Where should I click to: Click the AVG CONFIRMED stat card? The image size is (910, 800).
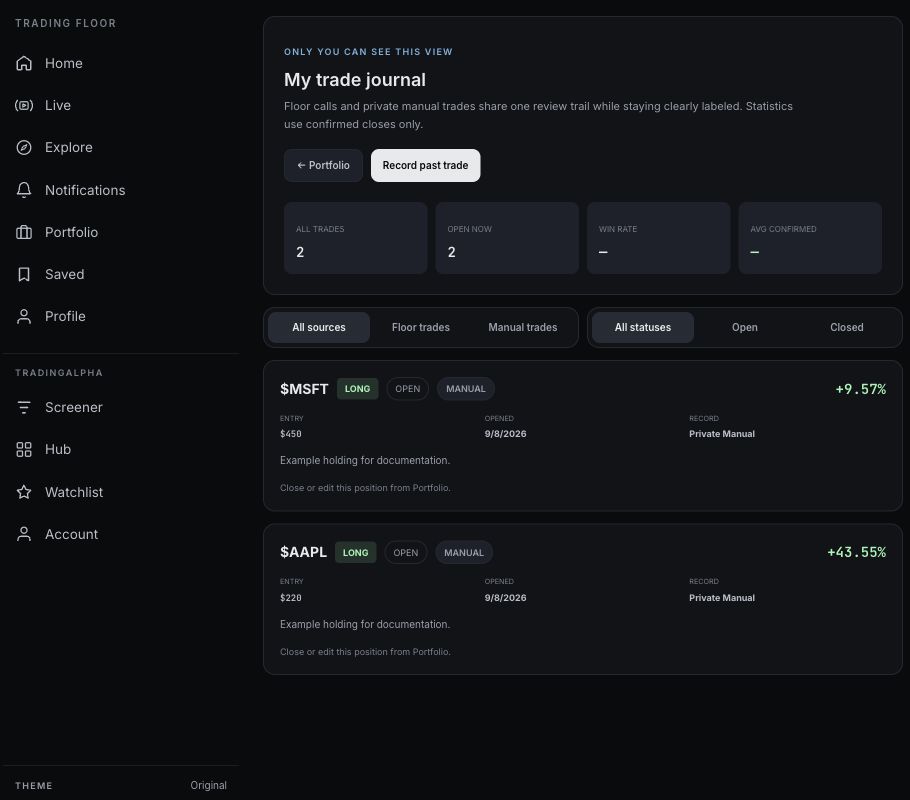[810, 238]
